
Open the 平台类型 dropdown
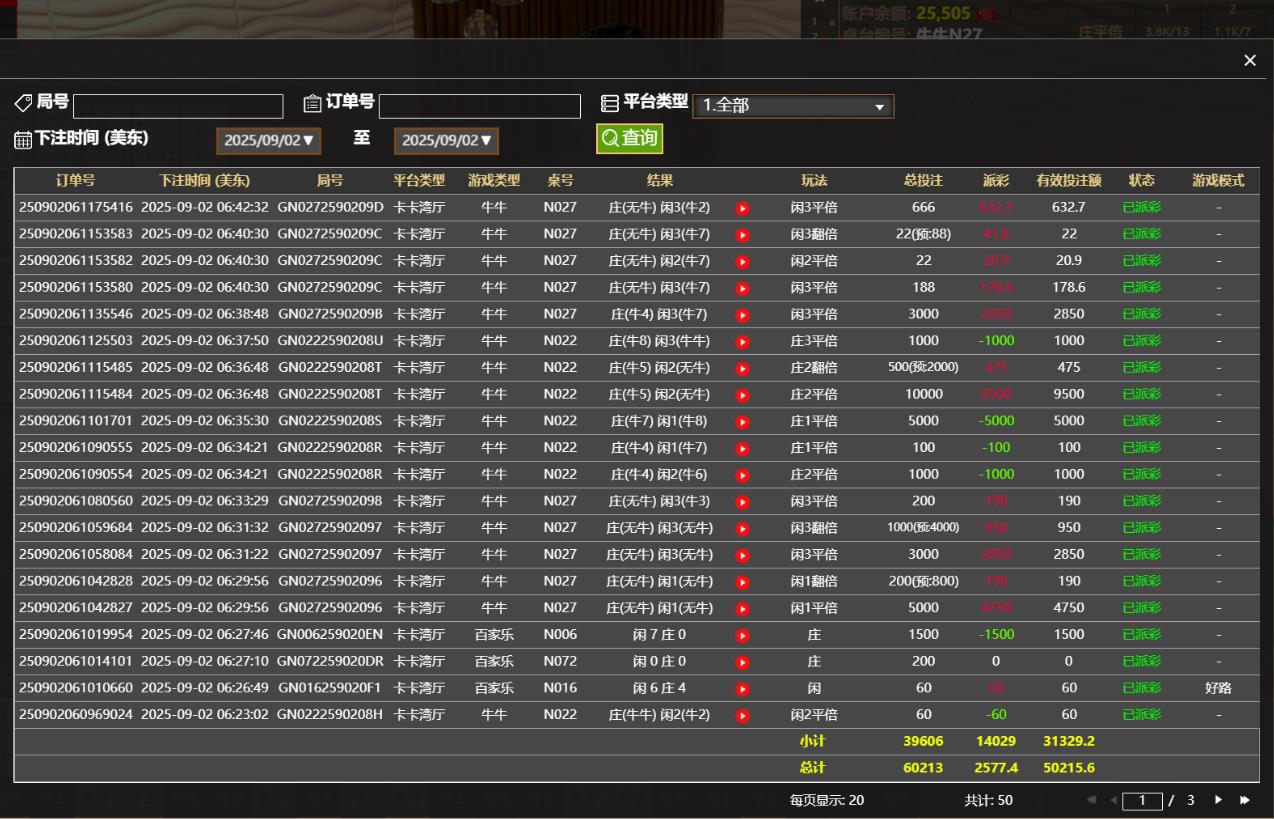793,106
